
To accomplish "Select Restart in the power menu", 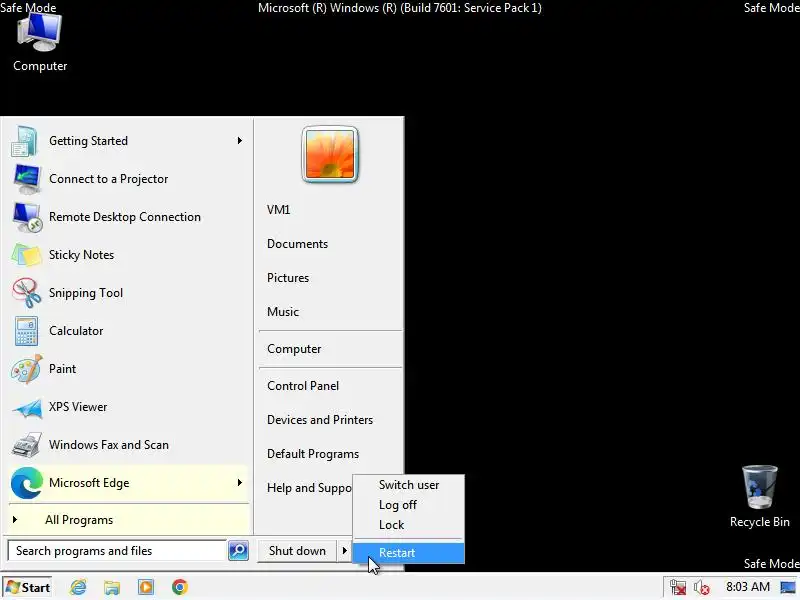I will [409, 553].
